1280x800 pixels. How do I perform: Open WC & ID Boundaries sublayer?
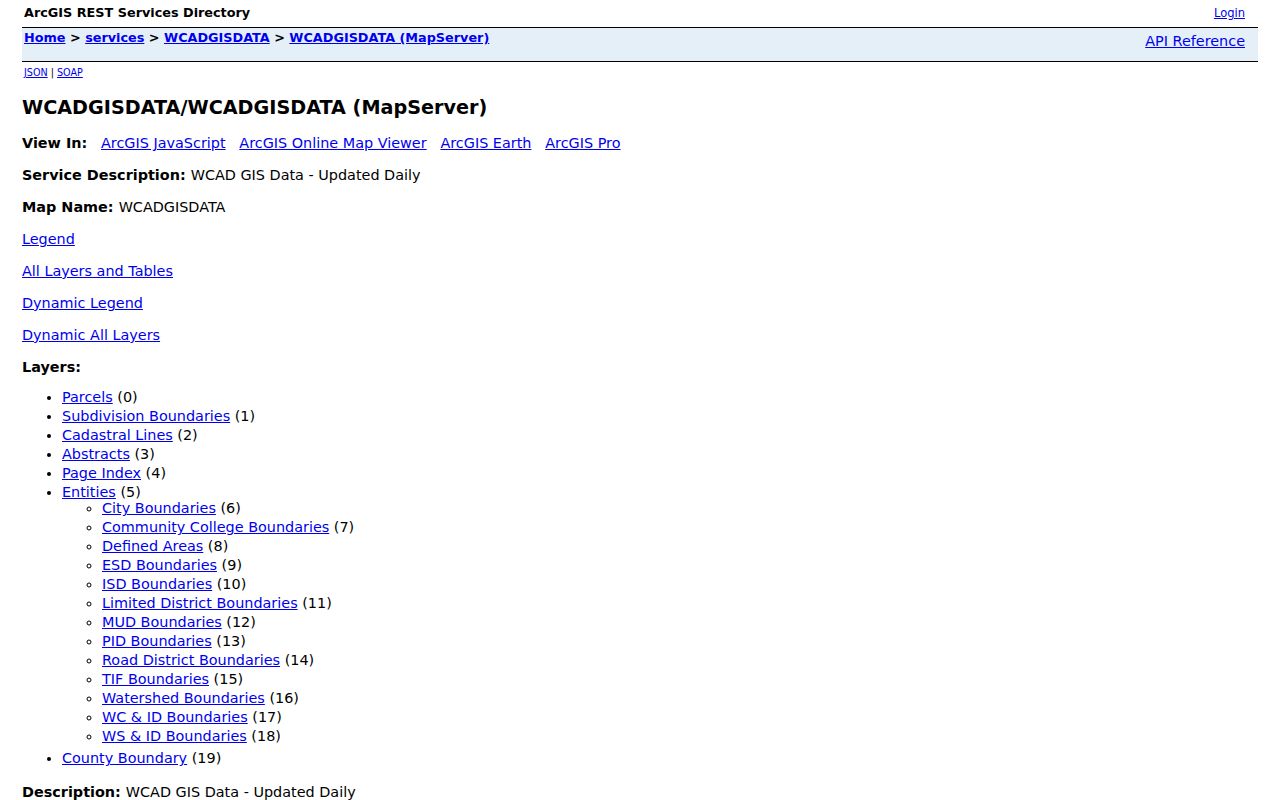coord(175,717)
